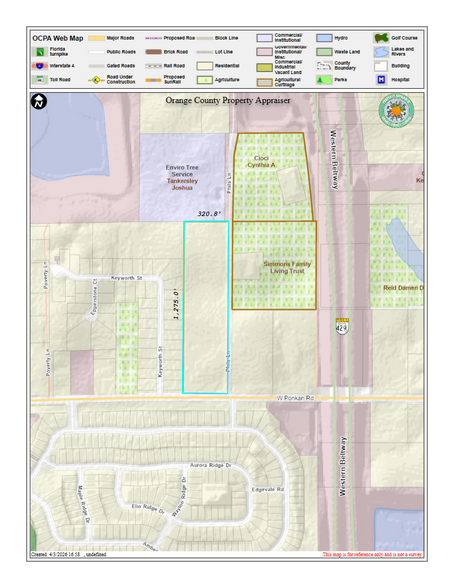The image size is (454, 588).
Task: Click the Golf Course legend icon
Action: [x=381, y=38]
